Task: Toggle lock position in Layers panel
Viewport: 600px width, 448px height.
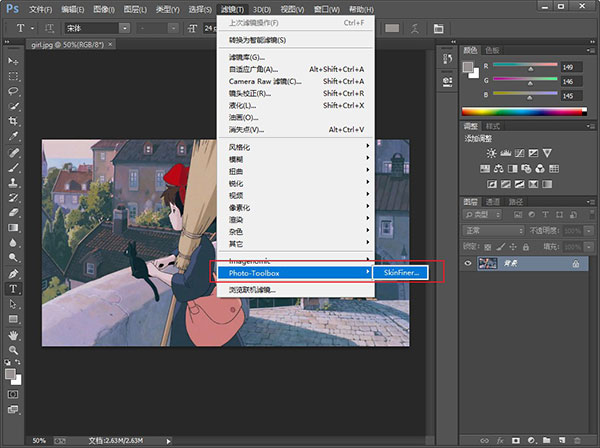Action: pos(513,247)
